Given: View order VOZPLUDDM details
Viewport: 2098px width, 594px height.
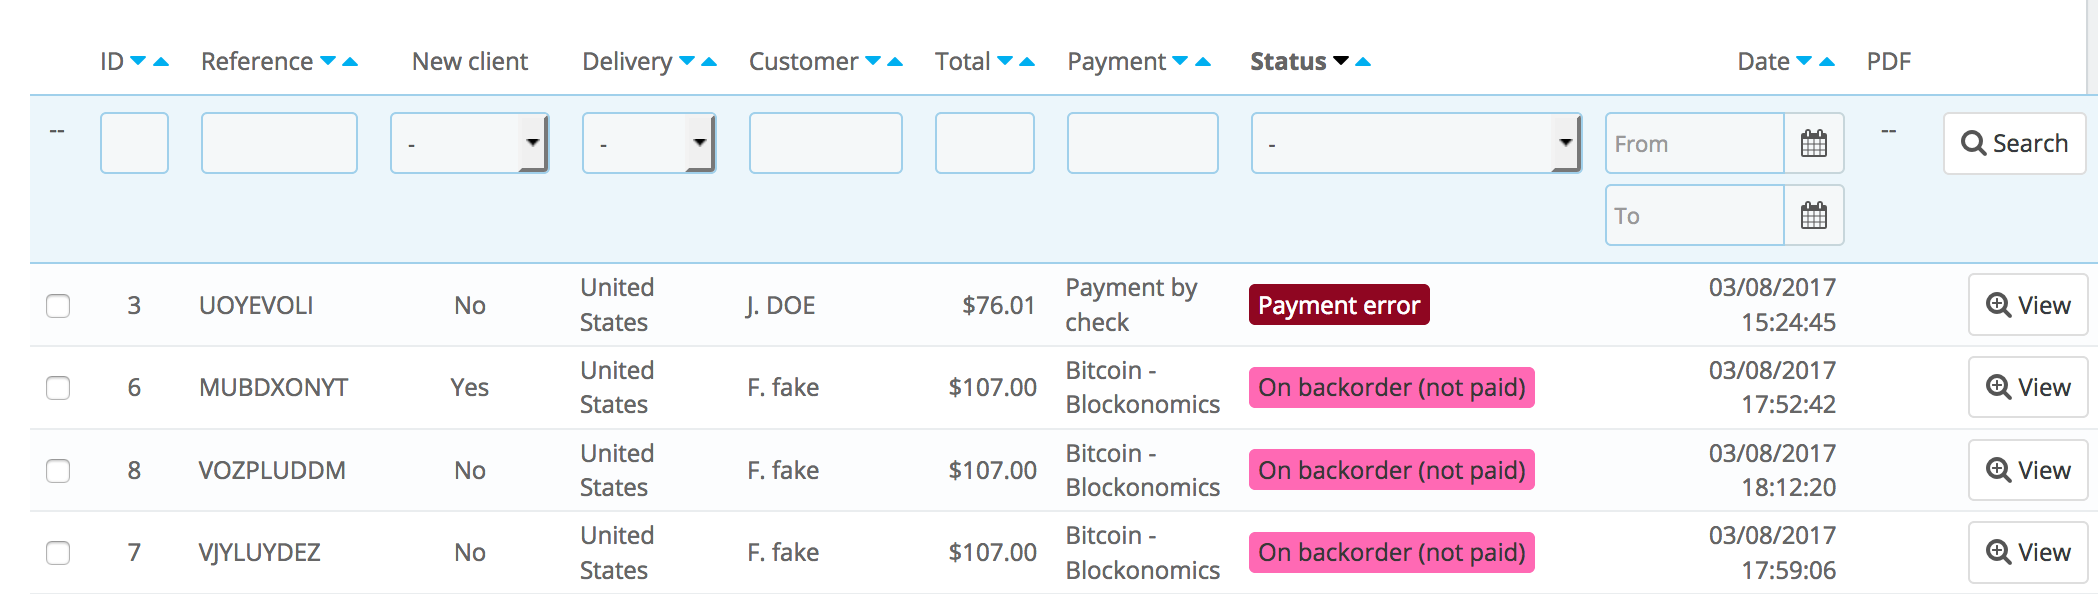Looking at the screenshot, I should point(2027,470).
